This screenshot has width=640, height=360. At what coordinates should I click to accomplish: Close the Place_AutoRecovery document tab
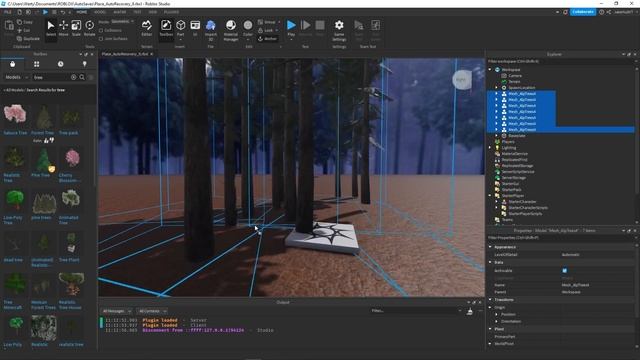point(152,54)
